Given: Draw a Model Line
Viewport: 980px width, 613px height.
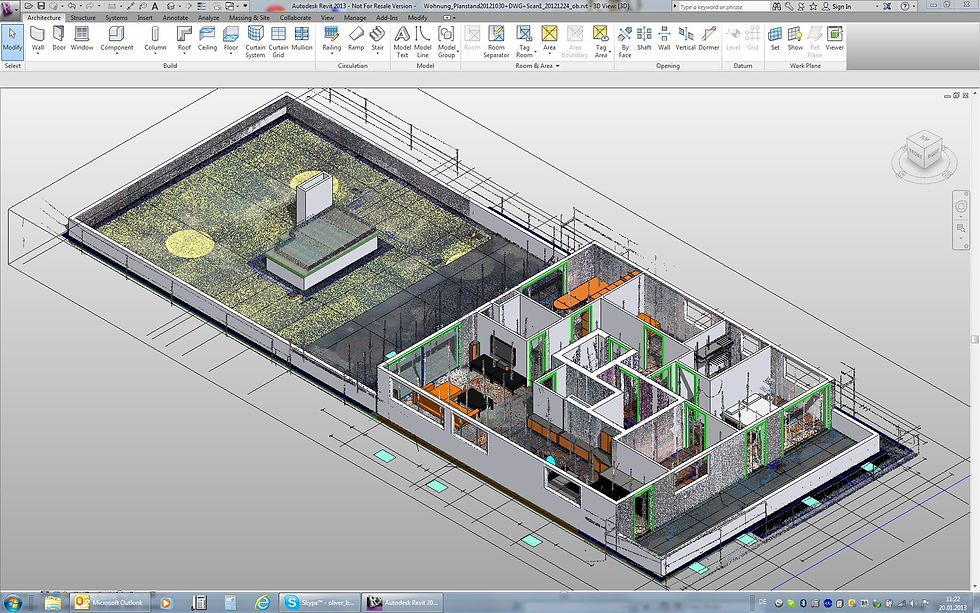Looking at the screenshot, I should (x=422, y=42).
